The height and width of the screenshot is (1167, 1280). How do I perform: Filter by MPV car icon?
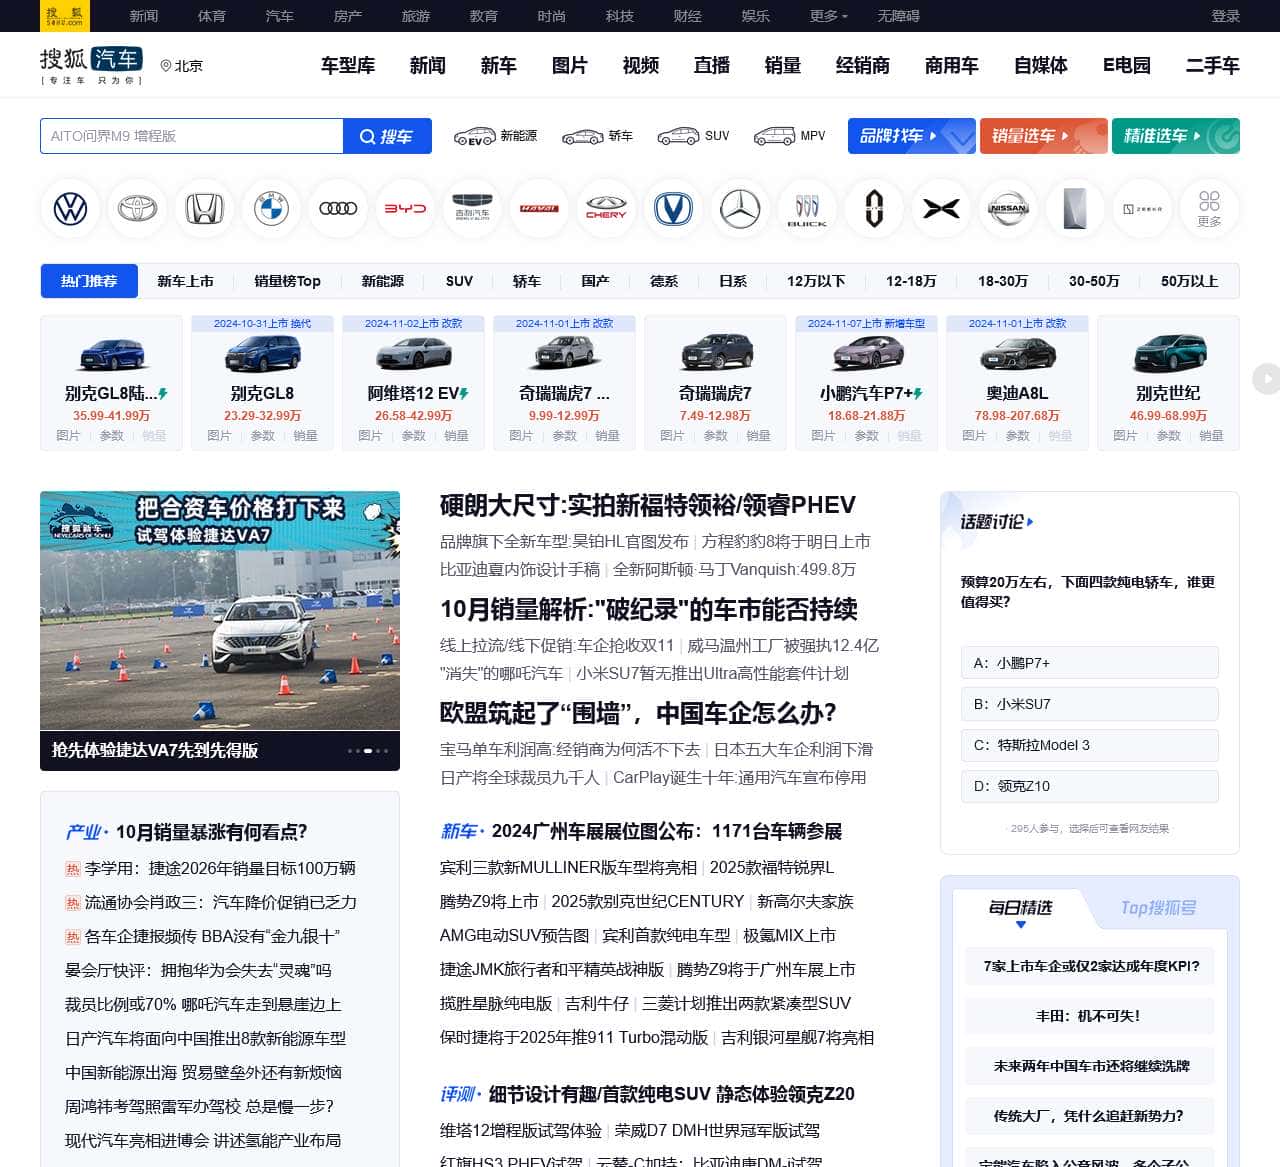[789, 136]
